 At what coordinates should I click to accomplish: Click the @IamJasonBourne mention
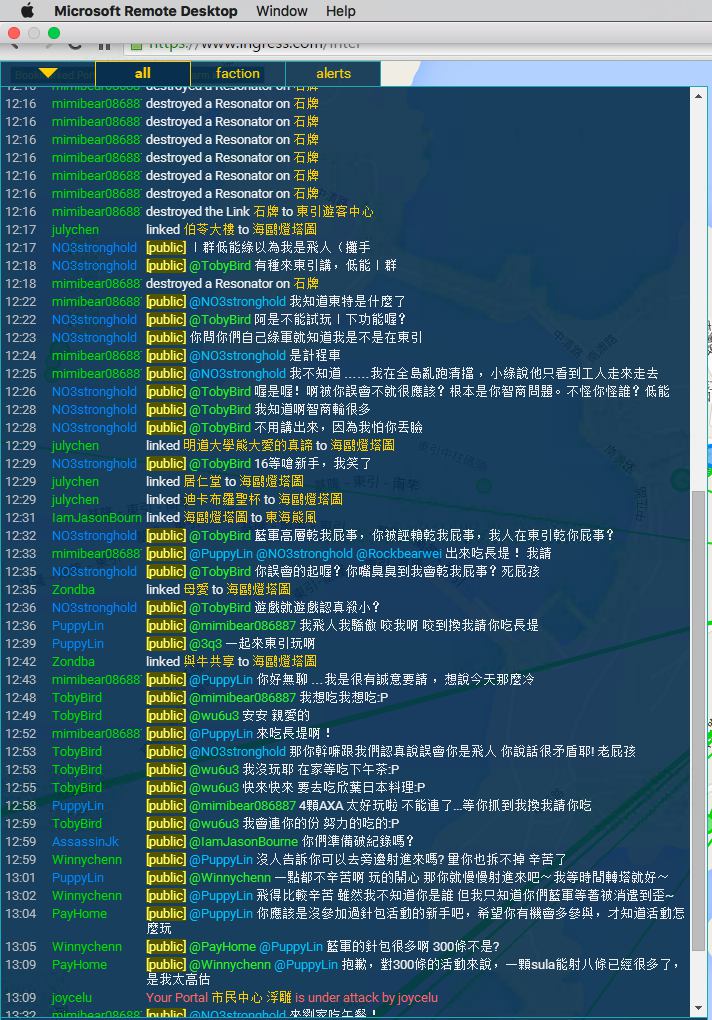(x=243, y=842)
